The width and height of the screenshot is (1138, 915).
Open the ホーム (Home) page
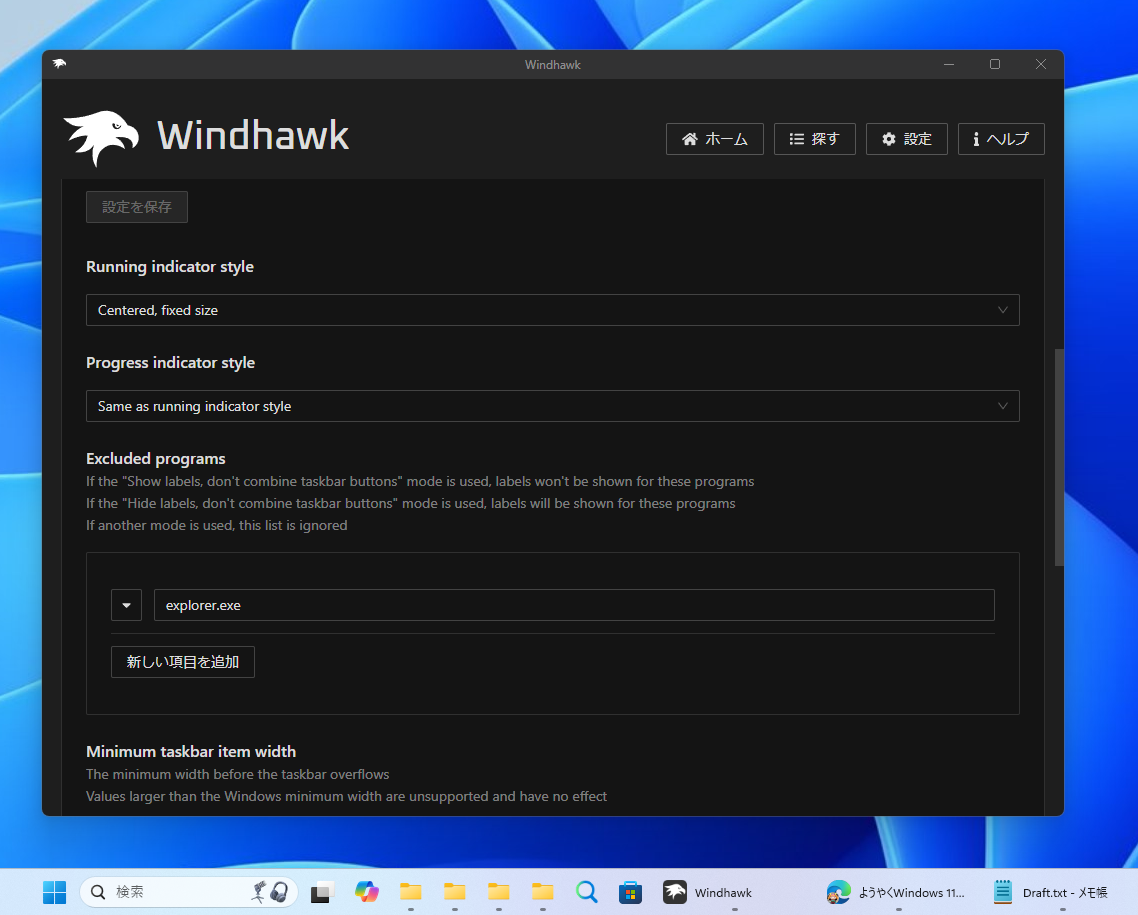[x=714, y=139]
